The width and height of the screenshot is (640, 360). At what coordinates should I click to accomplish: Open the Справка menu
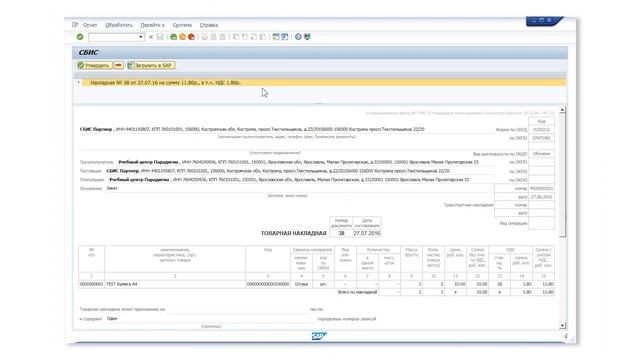pos(209,25)
